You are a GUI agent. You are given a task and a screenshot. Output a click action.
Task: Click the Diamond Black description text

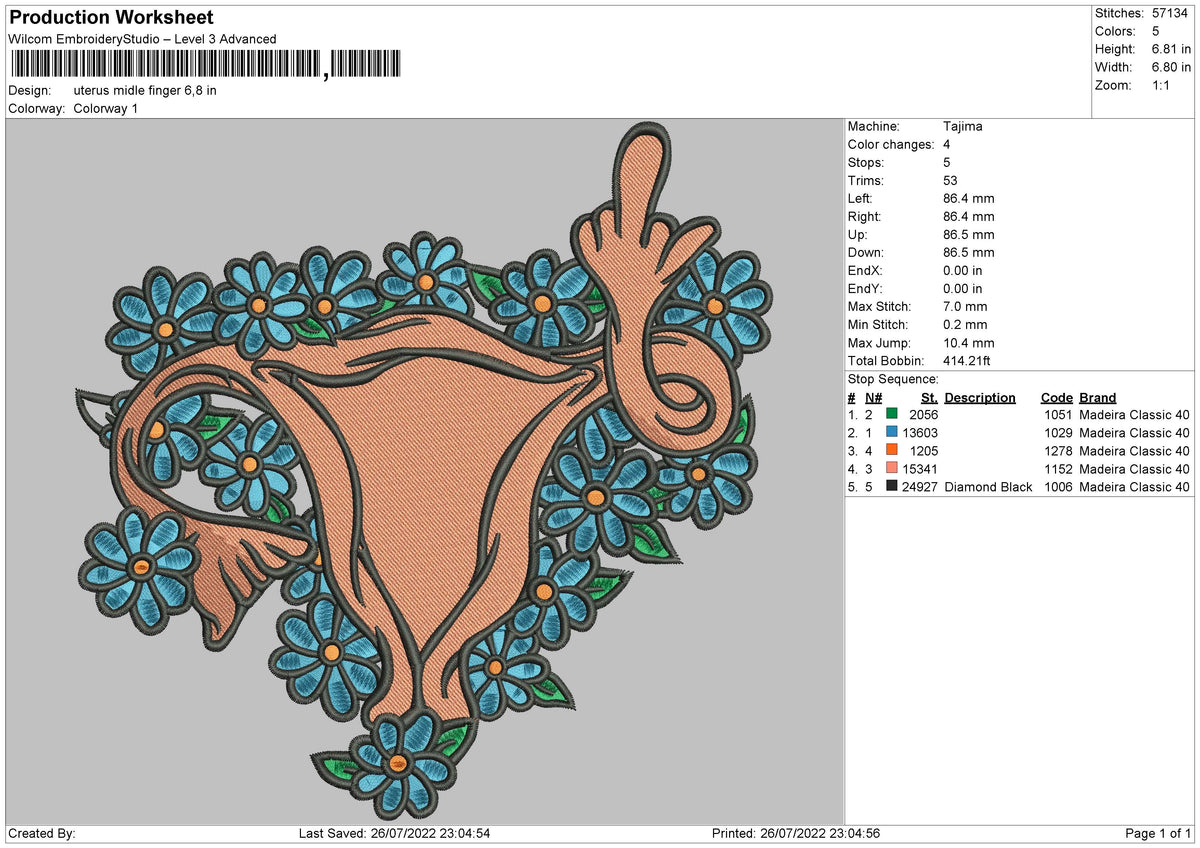[988, 487]
